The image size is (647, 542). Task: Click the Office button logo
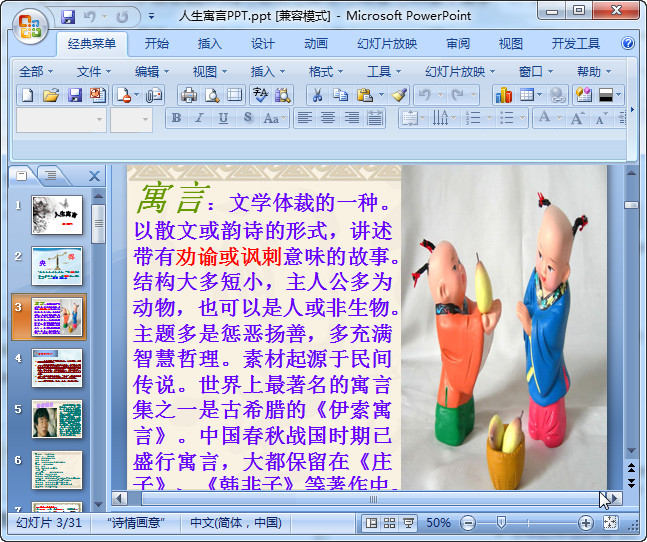pyautogui.click(x=30, y=27)
